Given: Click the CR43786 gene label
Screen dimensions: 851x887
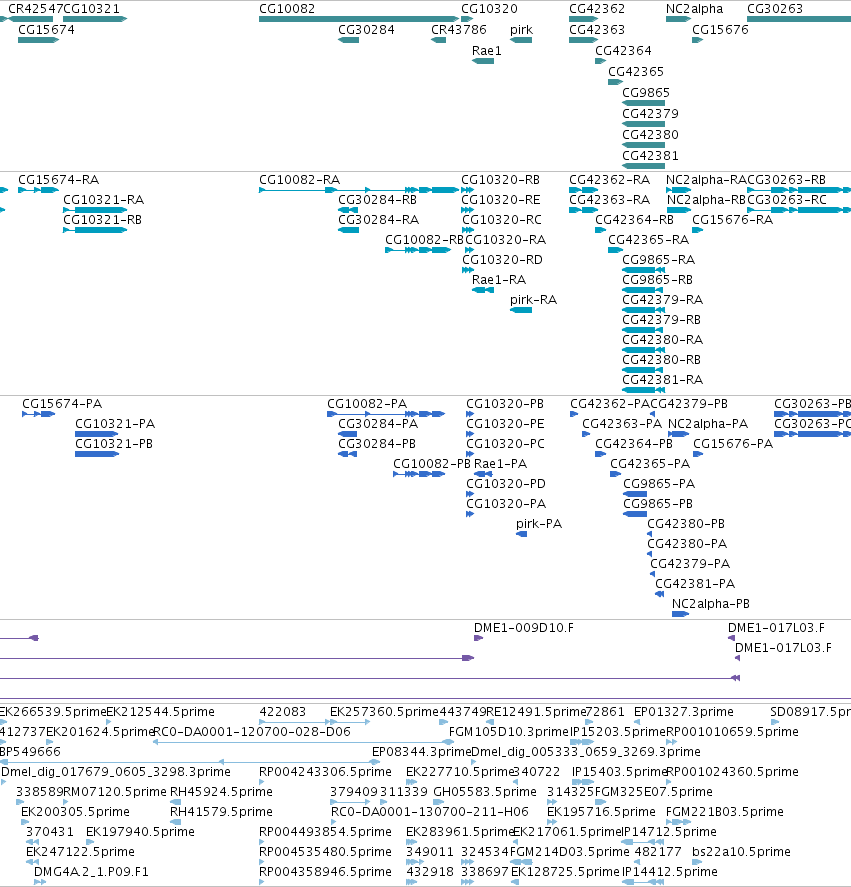Looking at the screenshot, I should [x=459, y=30].
